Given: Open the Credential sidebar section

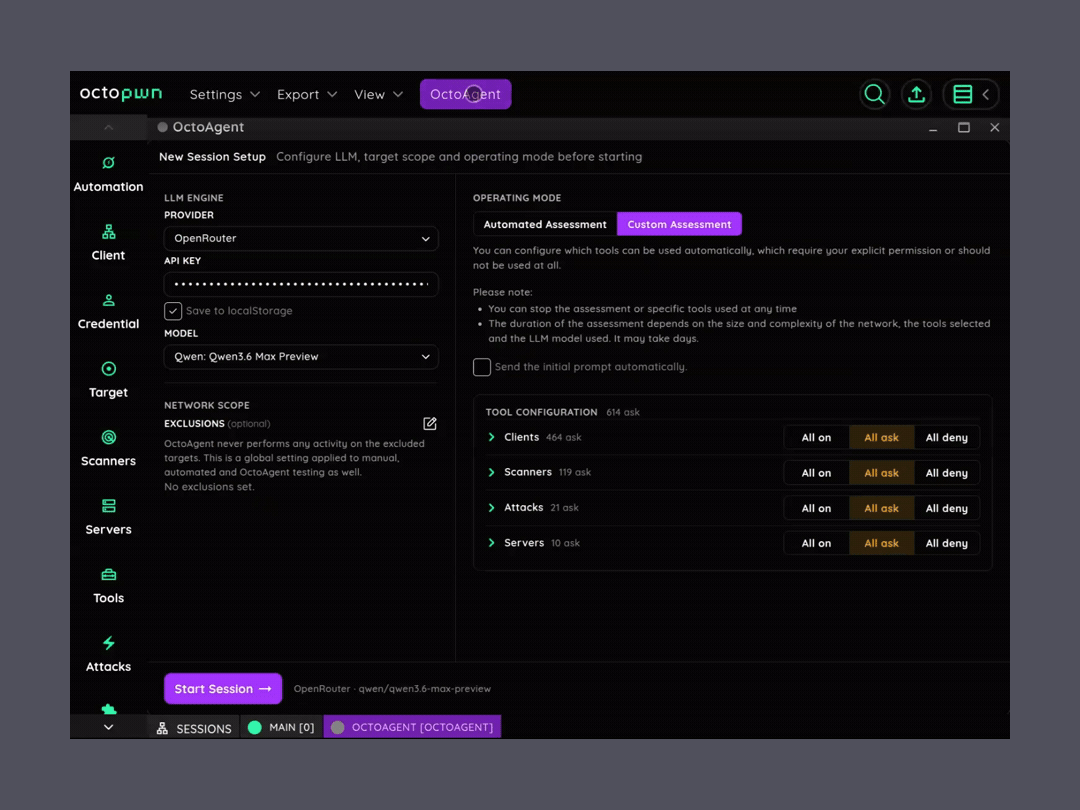Looking at the screenshot, I should point(108,311).
